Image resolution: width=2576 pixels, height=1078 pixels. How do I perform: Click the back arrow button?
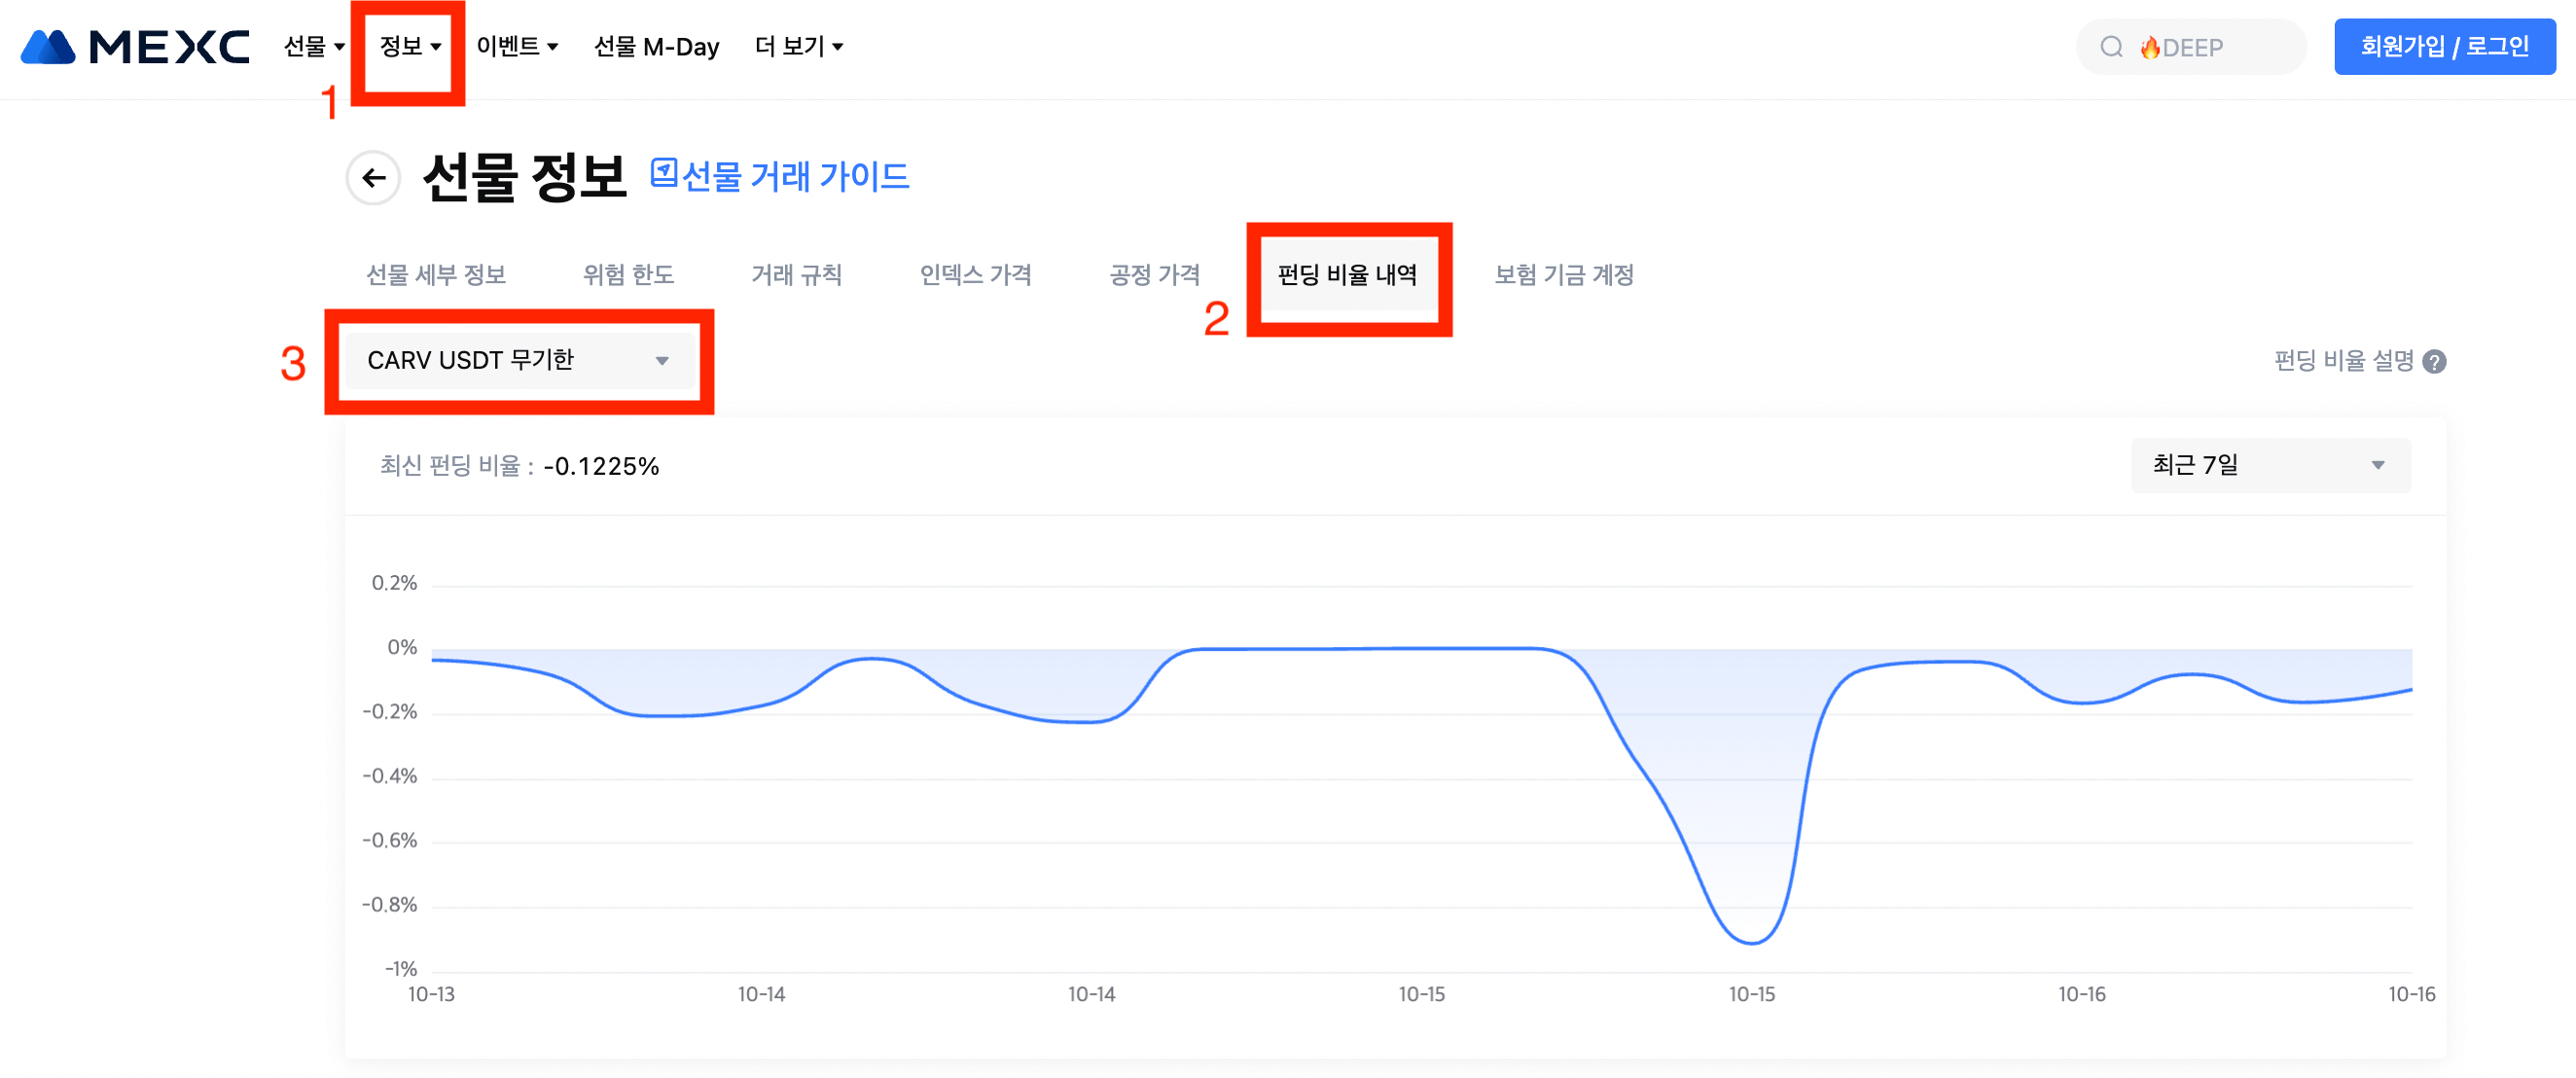pos(373,178)
